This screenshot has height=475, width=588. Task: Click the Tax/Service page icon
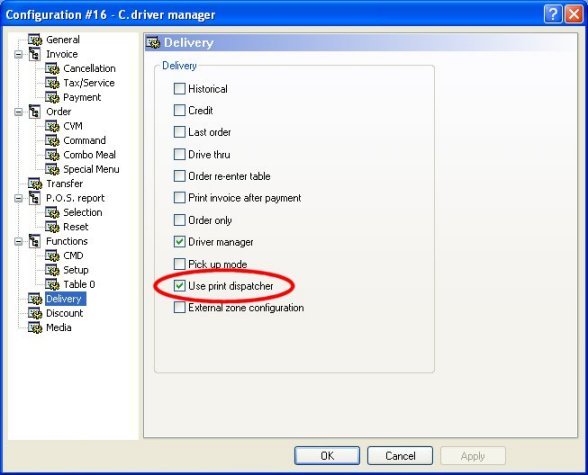pos(52,83)
